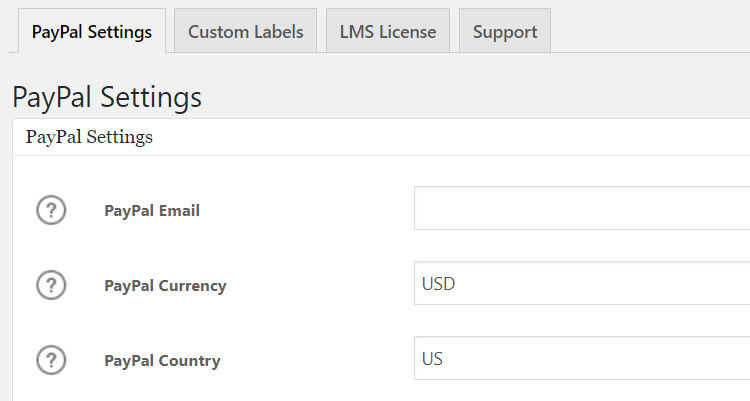Switch to the Custom Labels tab

coord(245,31)
